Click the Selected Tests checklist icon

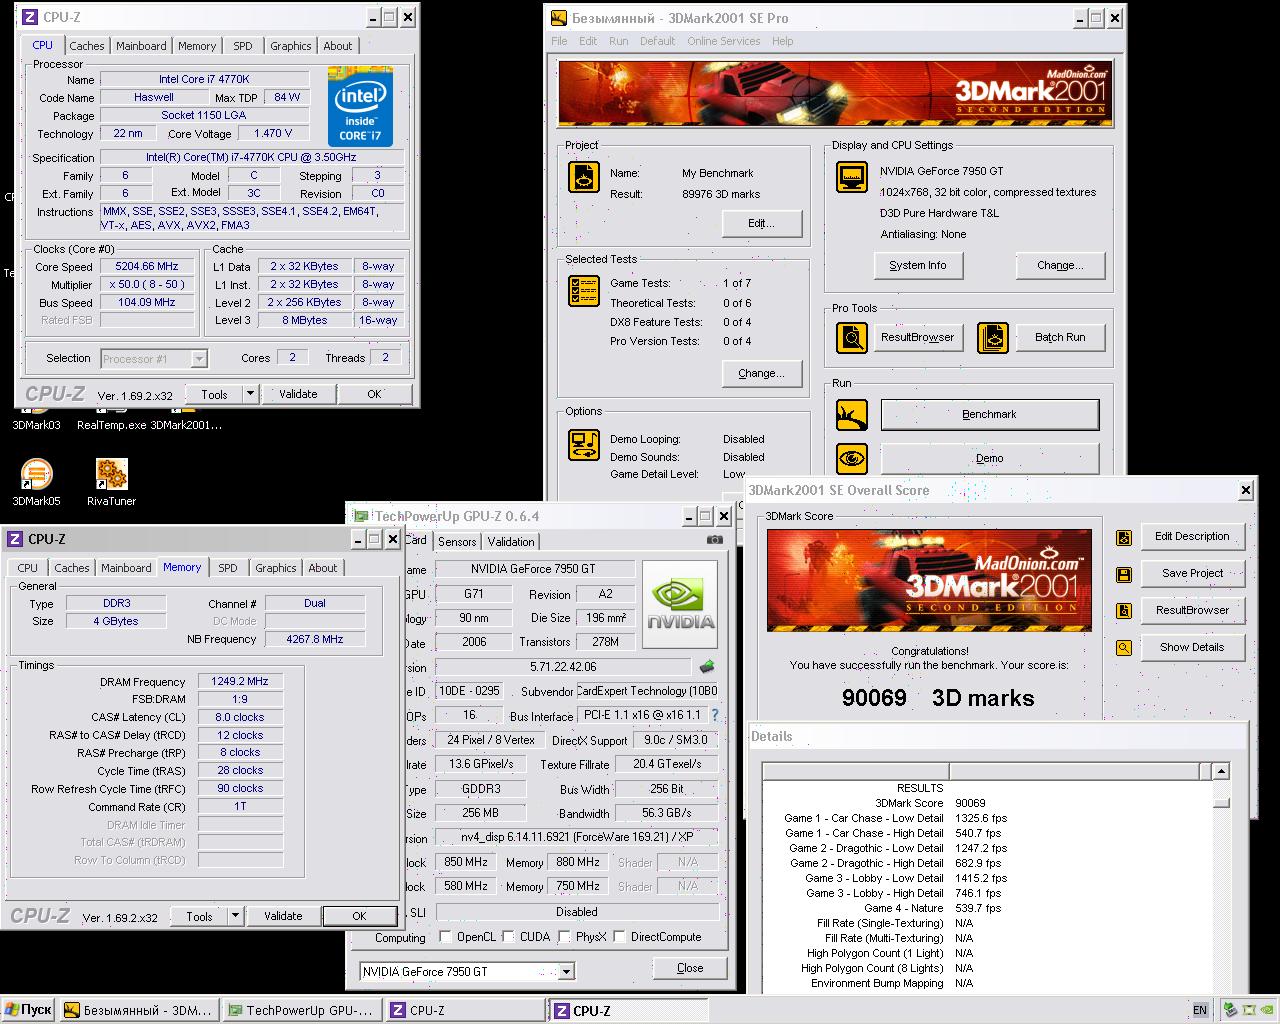(x=584, y=291)
